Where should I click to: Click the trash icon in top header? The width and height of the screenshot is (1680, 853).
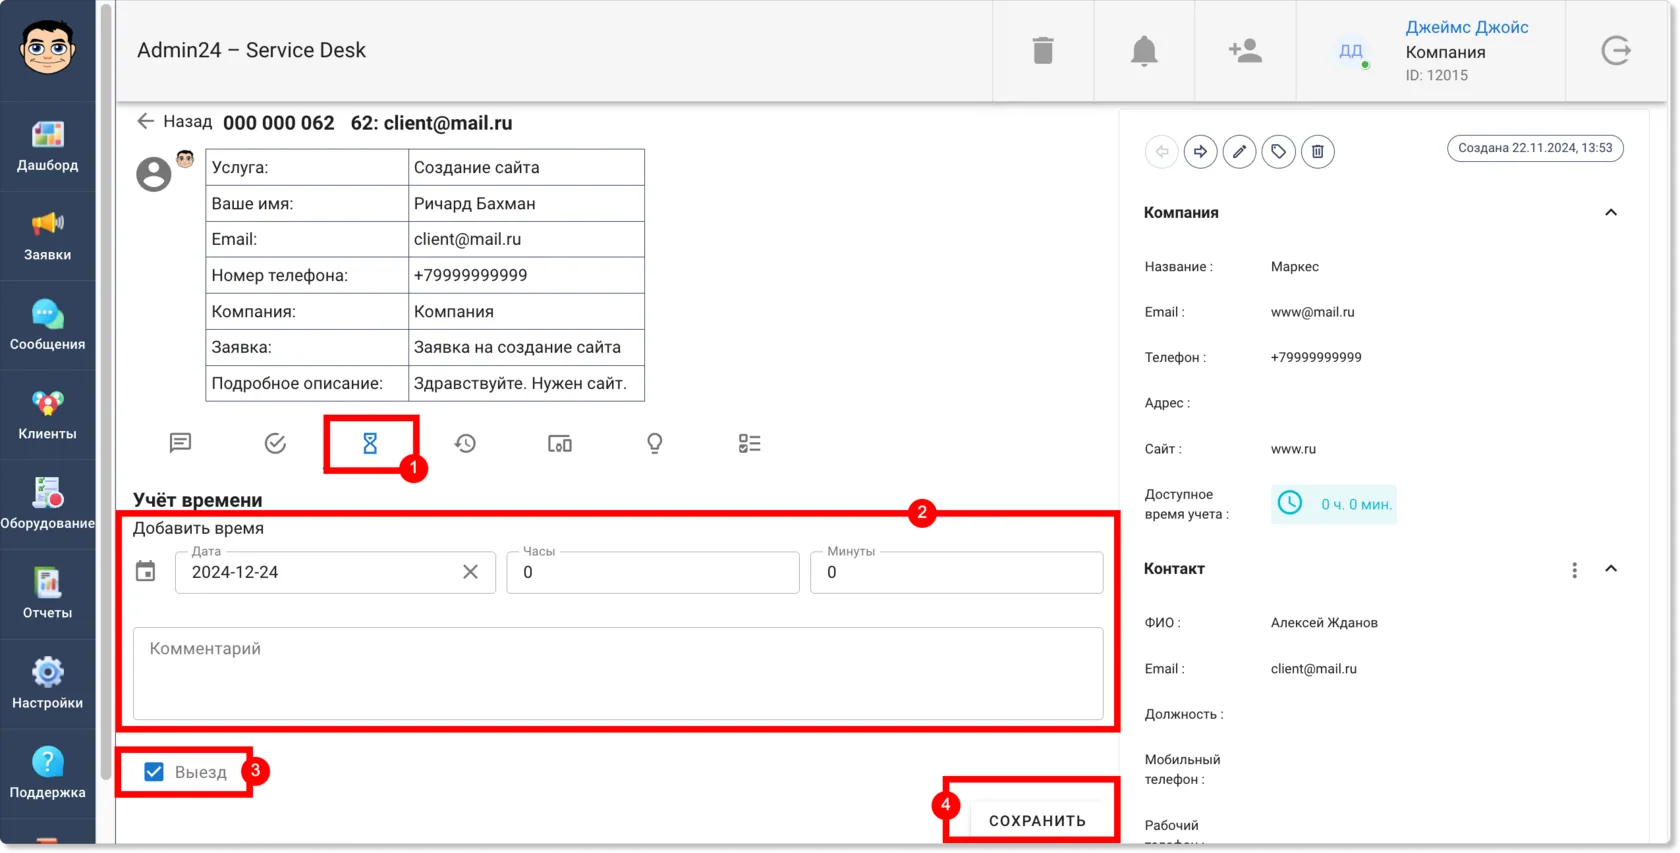coord(1043,50)
